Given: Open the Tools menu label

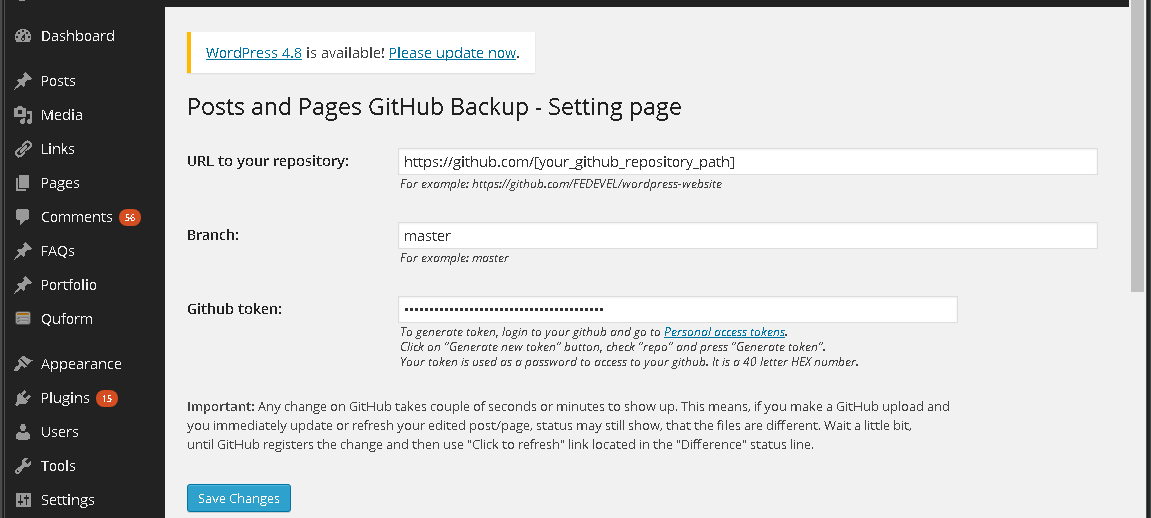Looking at the screenshot, I should [x=58, y=466].
